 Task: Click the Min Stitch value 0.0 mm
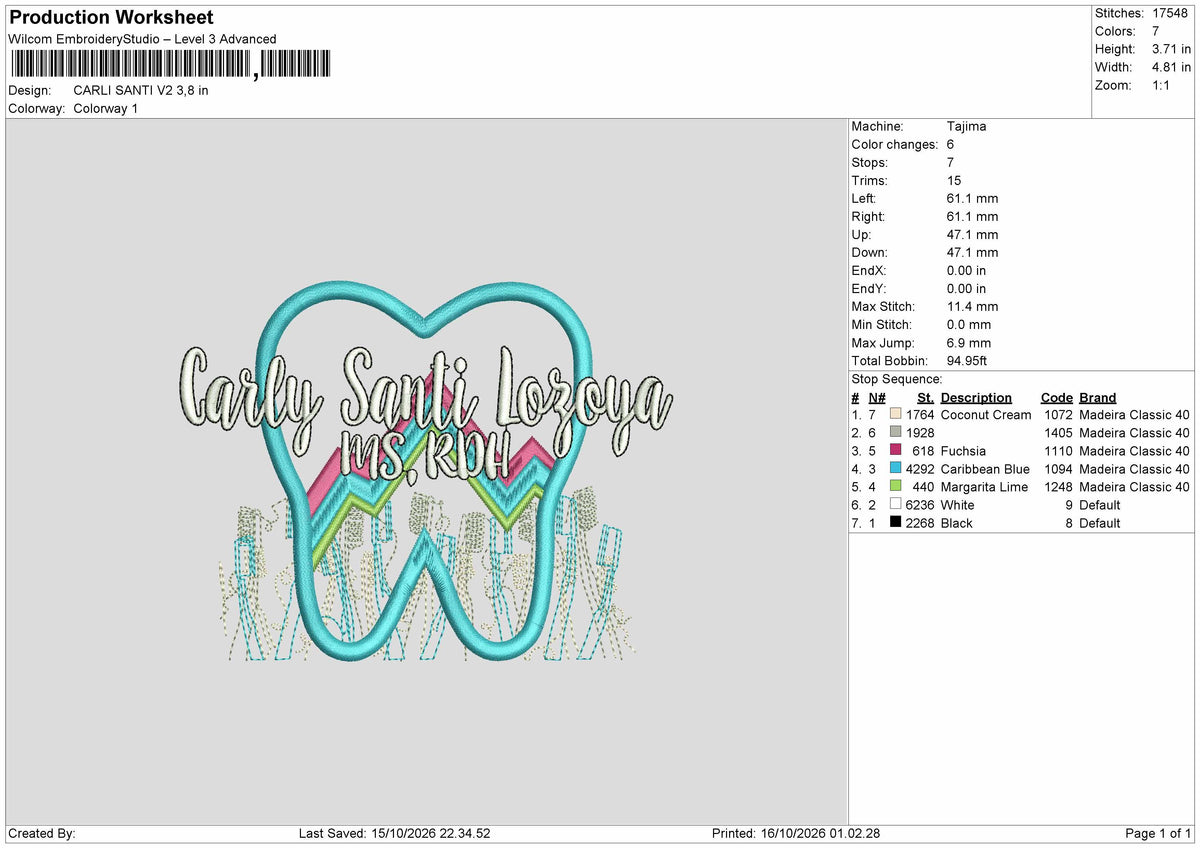click(x=969, y=324)
